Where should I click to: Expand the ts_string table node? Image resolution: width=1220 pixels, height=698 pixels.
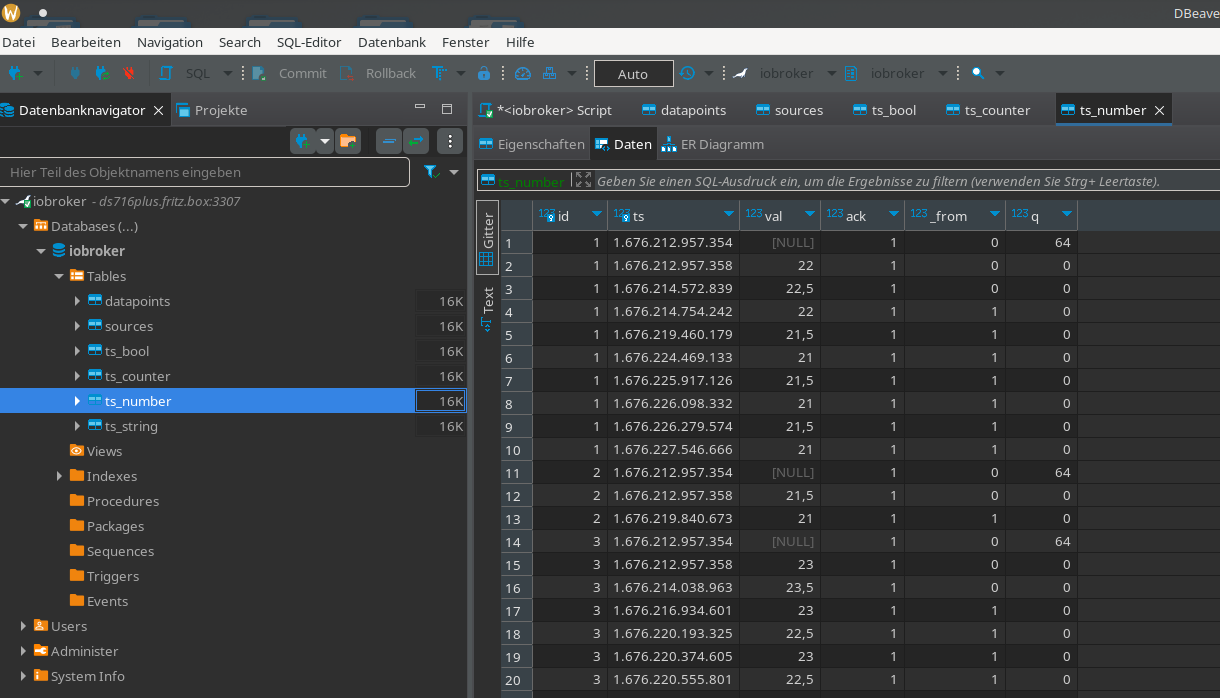click(x=77, y=426)
